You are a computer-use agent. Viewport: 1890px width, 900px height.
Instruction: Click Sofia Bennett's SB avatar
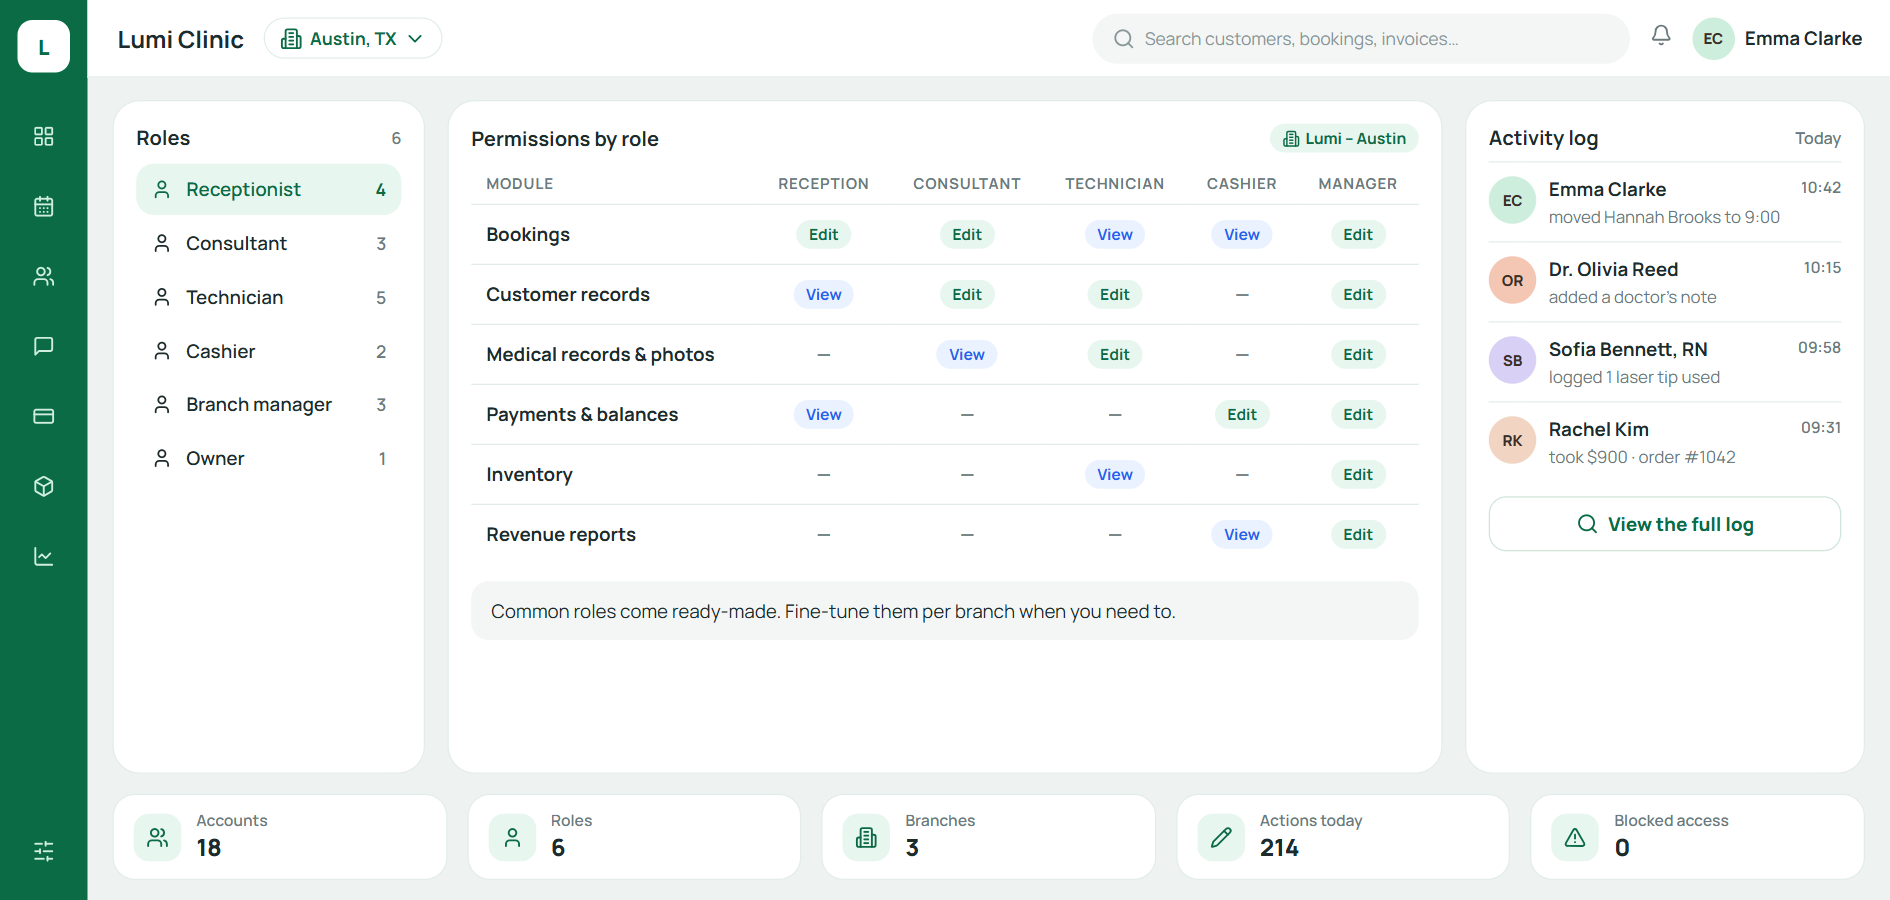(x=1512, y=361)
